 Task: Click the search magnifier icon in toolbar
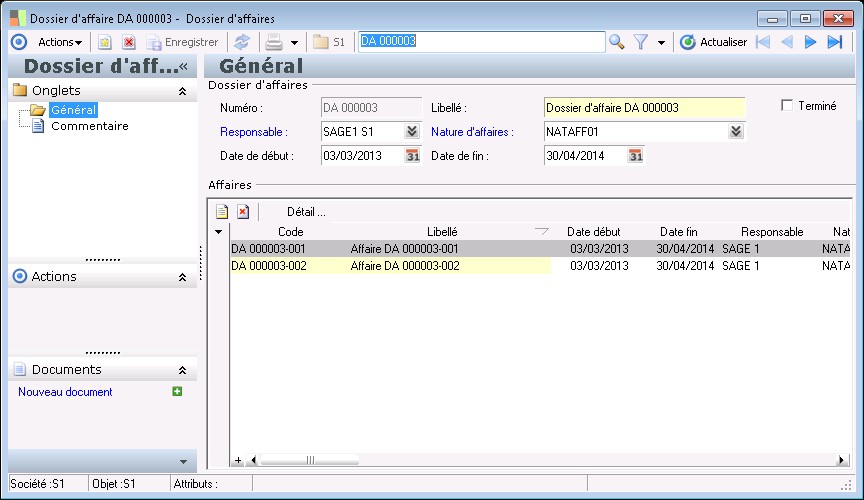[617, 42]
